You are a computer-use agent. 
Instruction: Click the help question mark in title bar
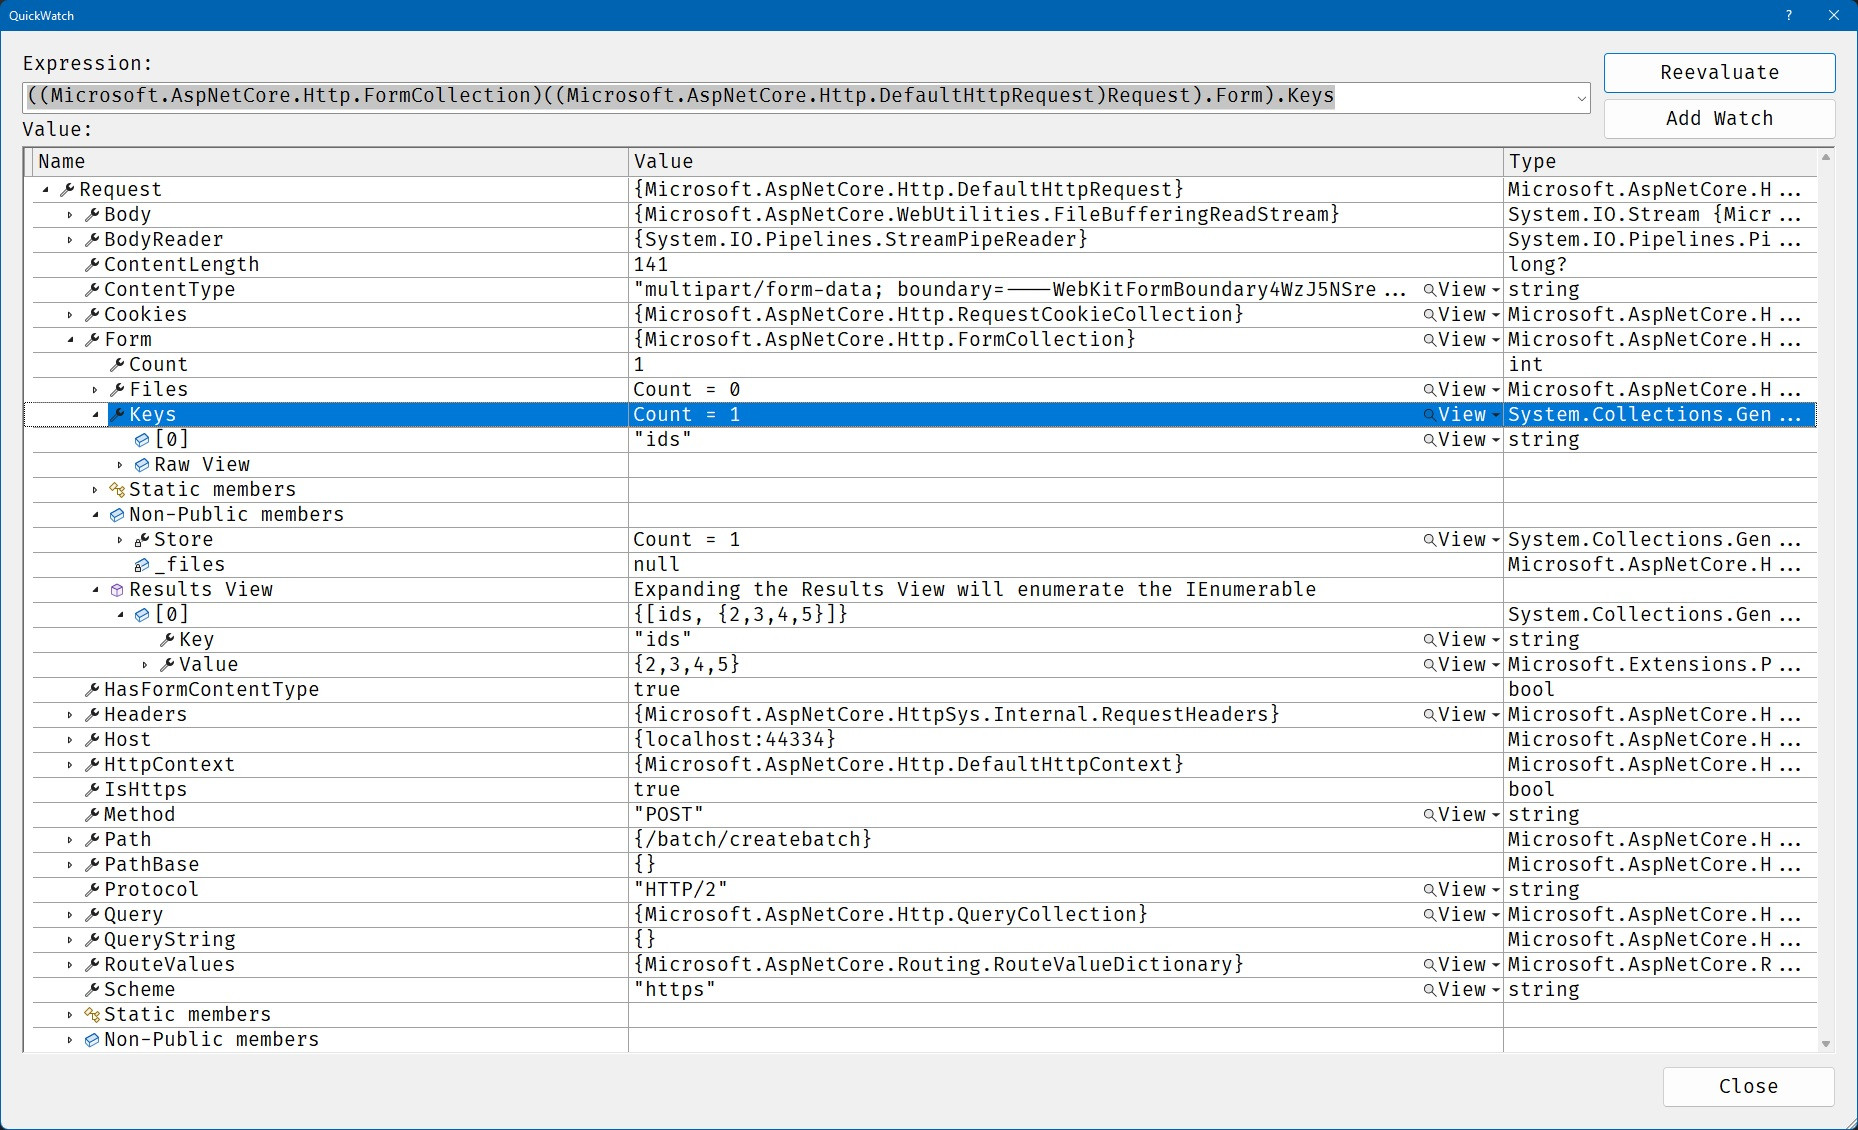pos(1789,15)
